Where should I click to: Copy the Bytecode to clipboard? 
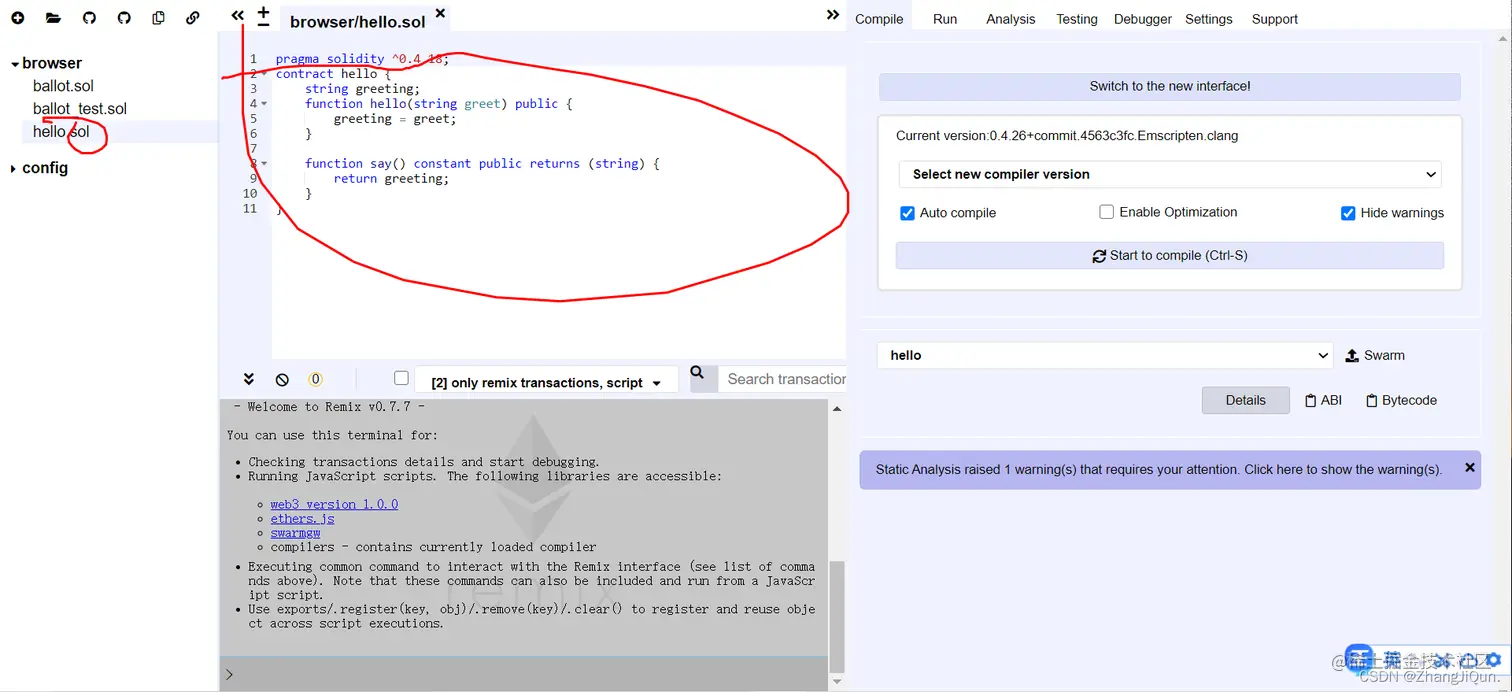click(x=1401, y=400)
